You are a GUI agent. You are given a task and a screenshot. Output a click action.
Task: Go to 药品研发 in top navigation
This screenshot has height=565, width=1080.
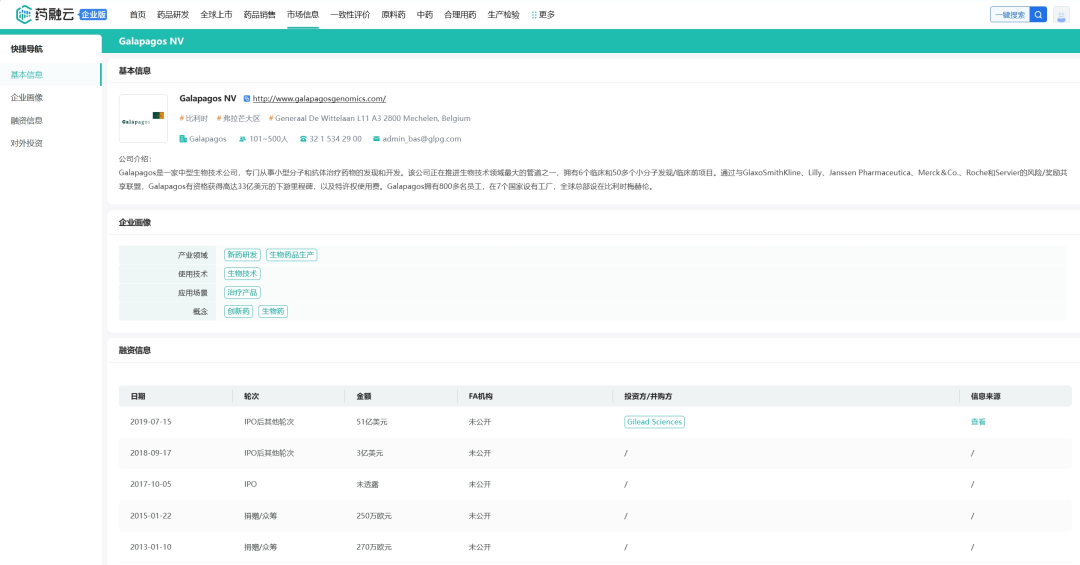tap(173, 15)
